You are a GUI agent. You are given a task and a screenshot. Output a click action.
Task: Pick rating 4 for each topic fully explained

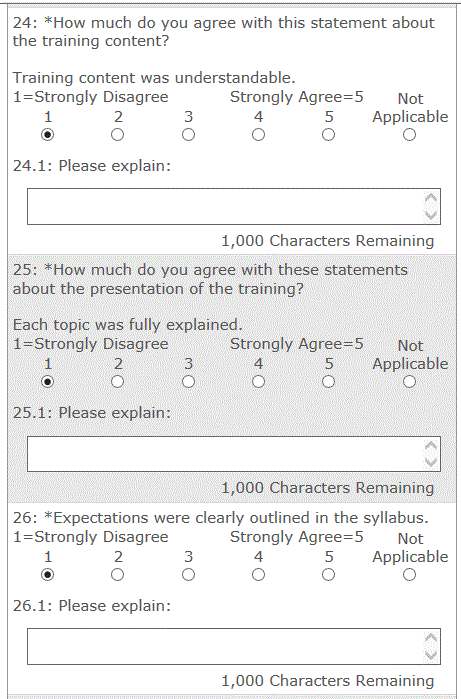pyautogui.click(x=259, y=382)
